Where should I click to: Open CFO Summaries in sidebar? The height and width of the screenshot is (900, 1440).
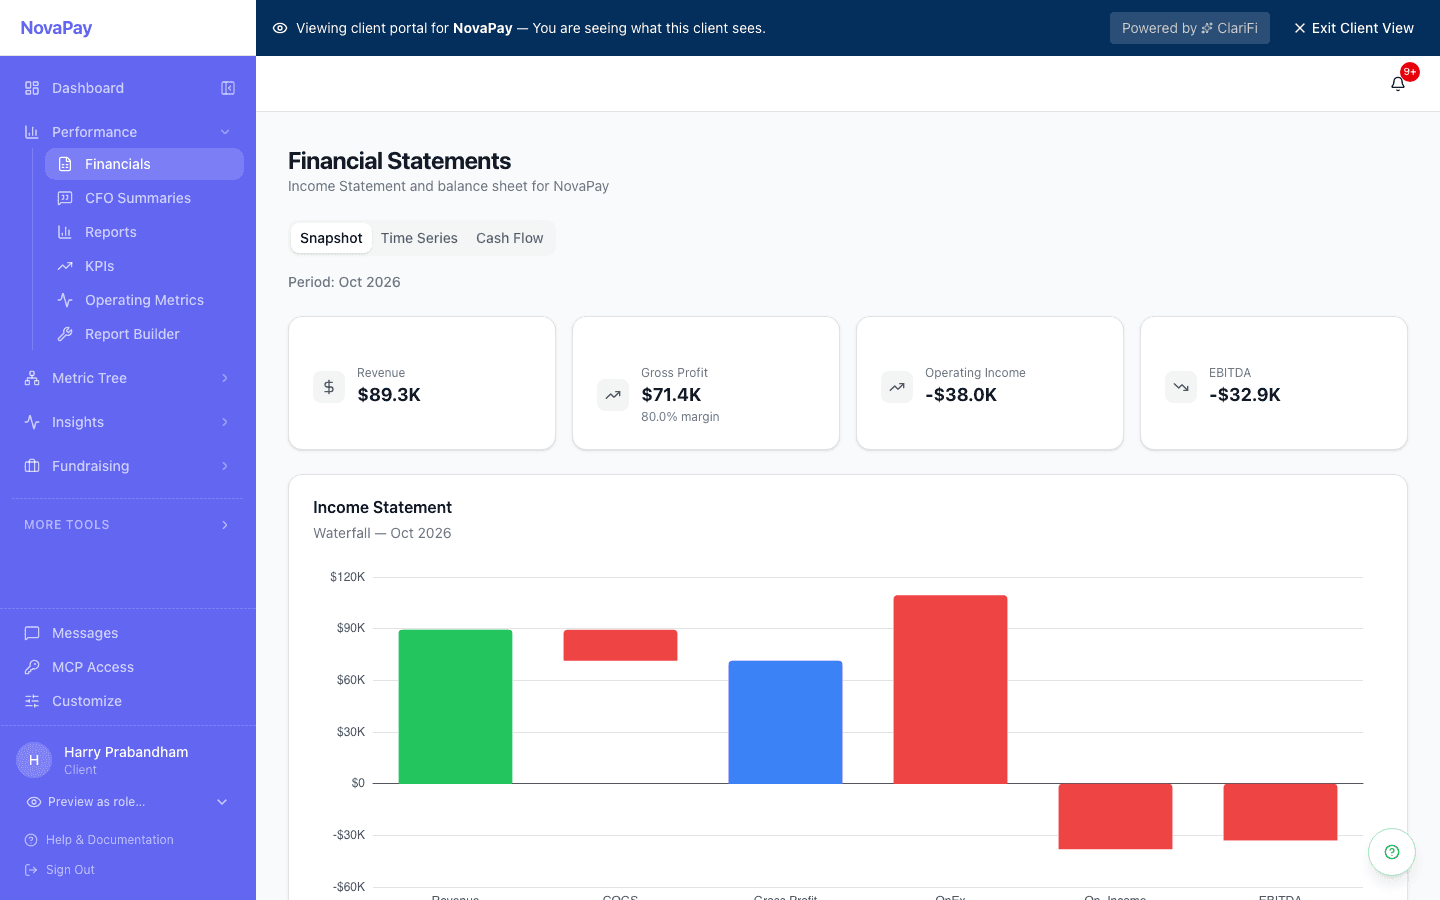144,198
